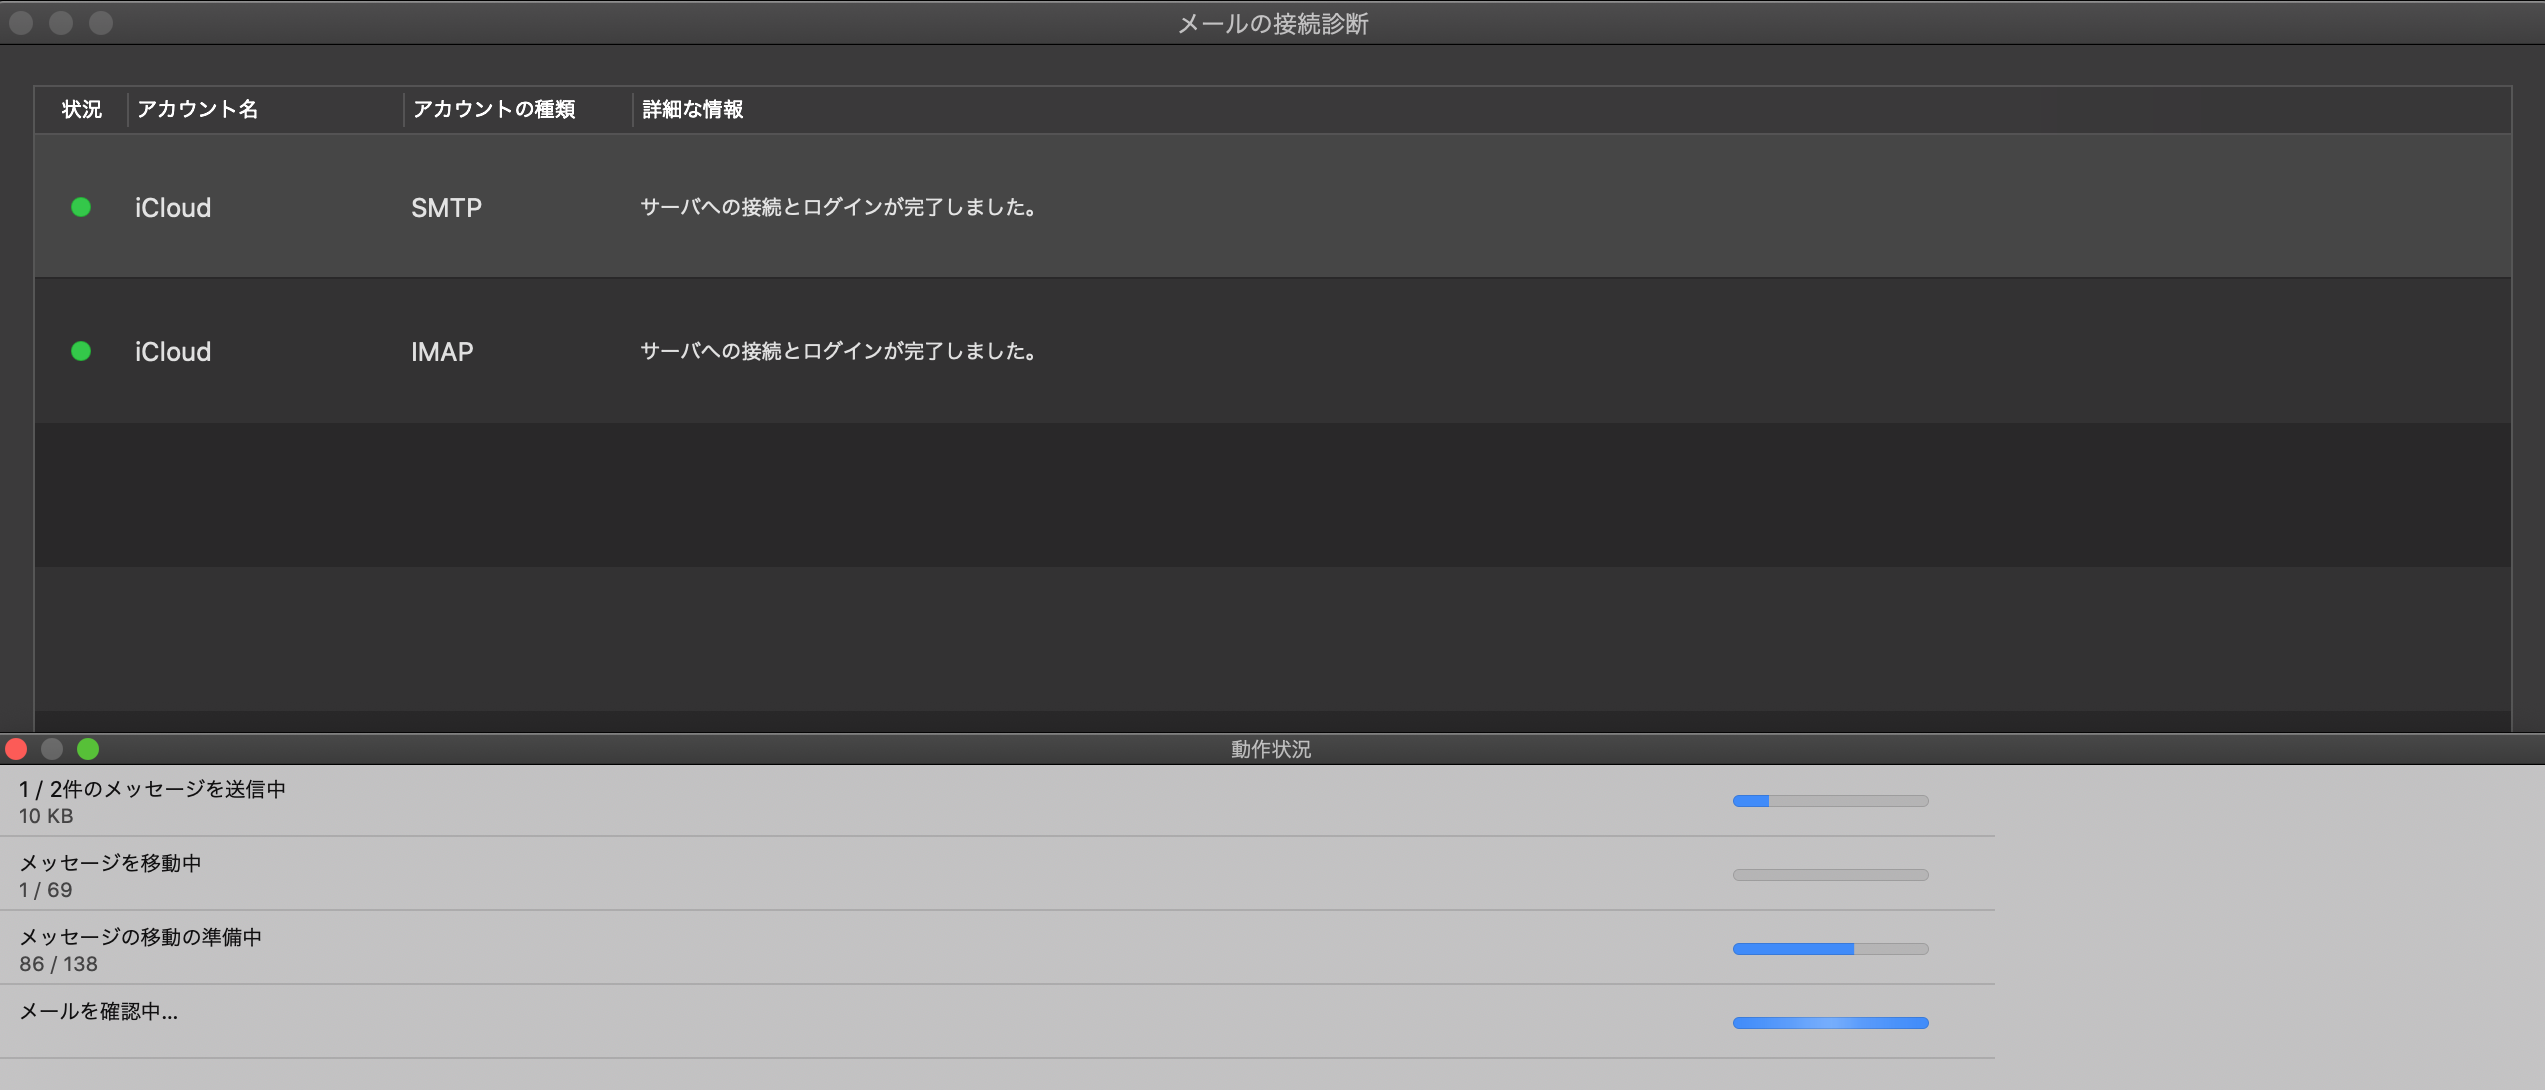The height and width of the screenshot is (1090, 2545).
Task: Click the message sending progress bar
Action: 1829,801
